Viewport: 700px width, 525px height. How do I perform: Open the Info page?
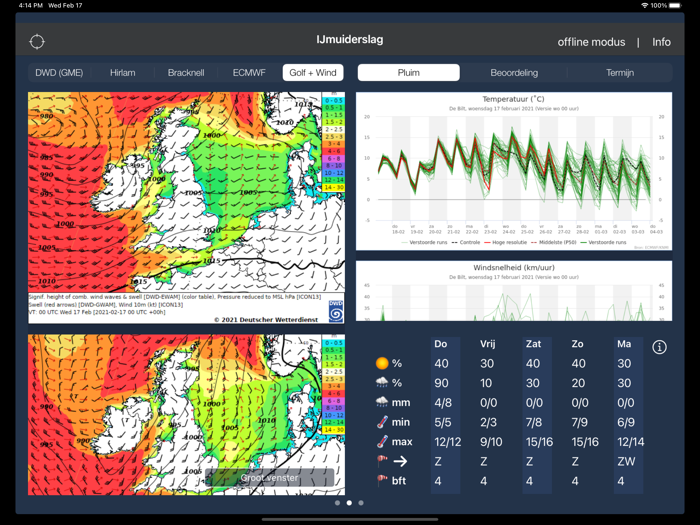[x=661, y=42]
